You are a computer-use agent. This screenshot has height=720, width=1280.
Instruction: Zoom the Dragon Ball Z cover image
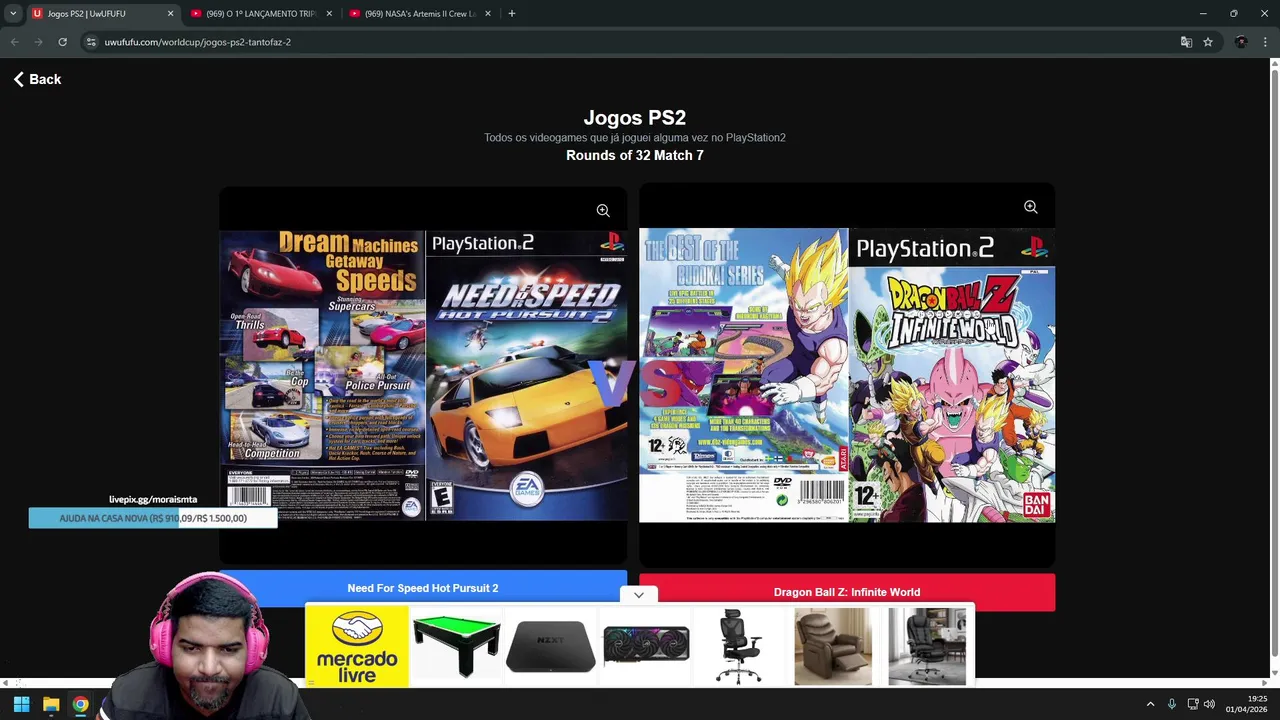tap(1030, 207)
